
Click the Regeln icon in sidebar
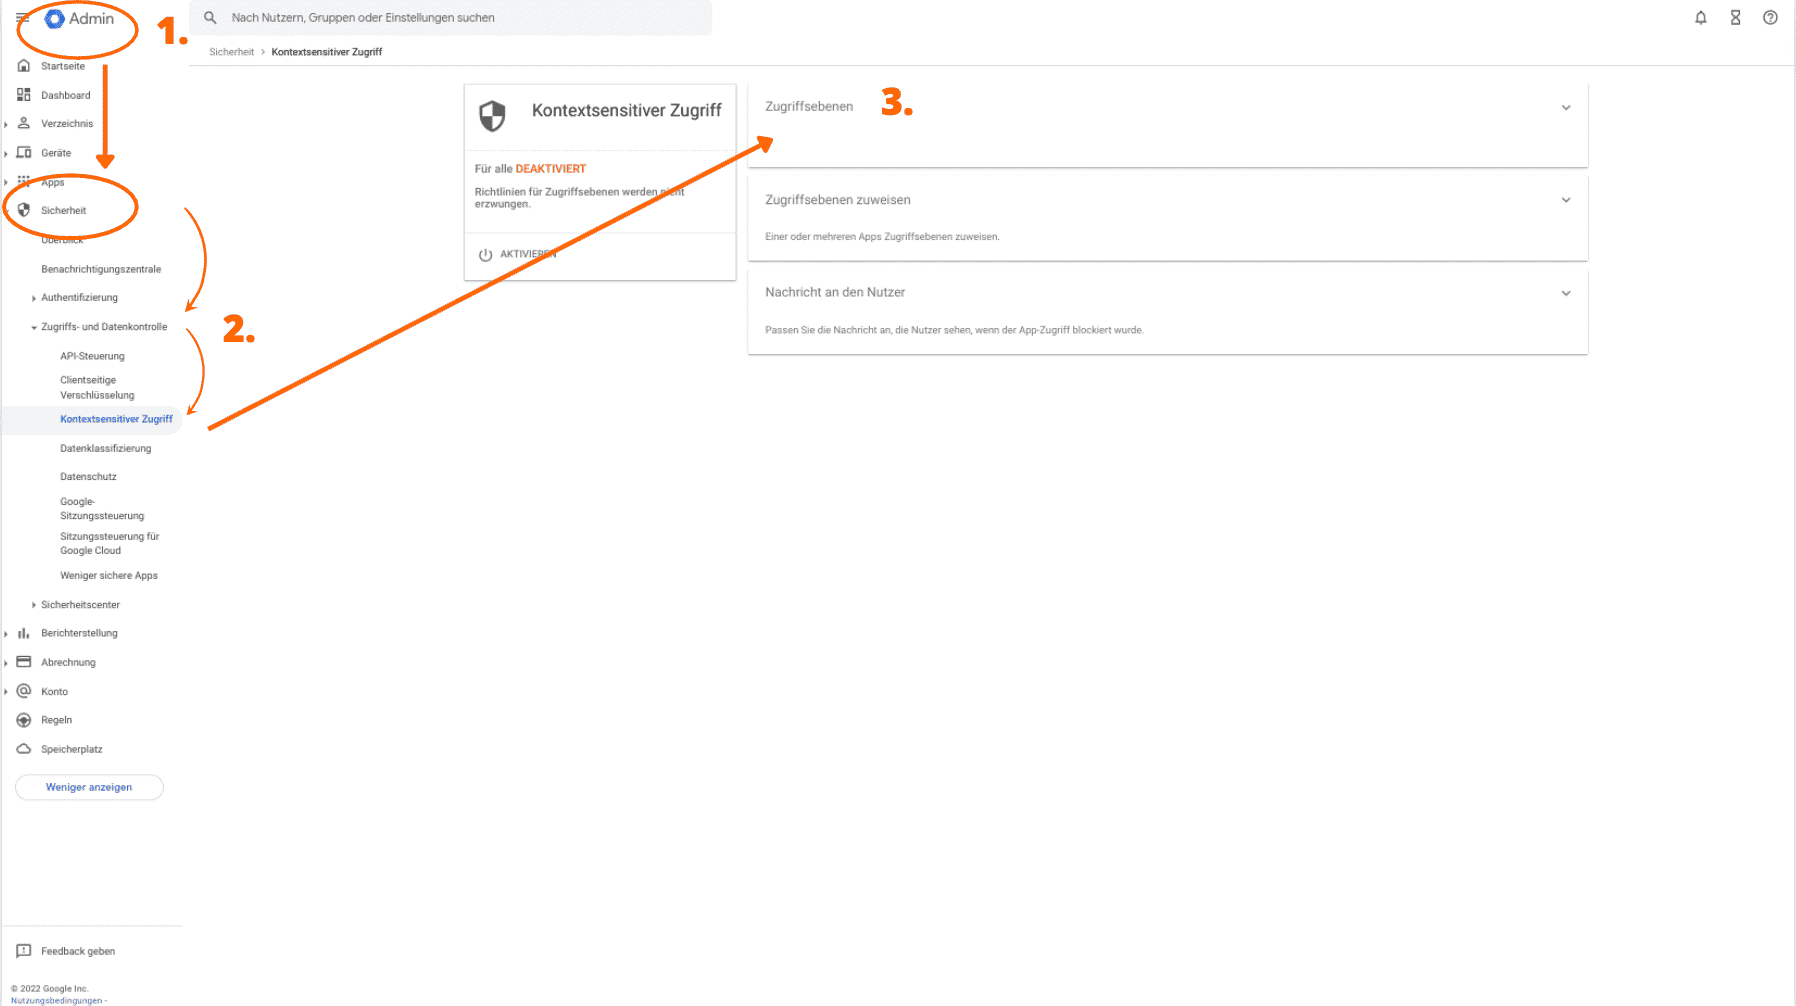[23, 720]
